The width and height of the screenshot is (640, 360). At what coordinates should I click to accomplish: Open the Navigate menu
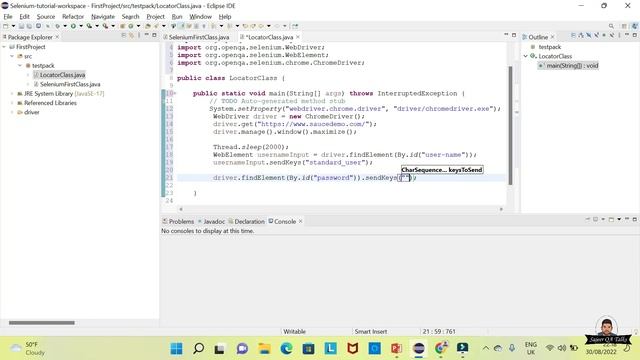(103, 17)
